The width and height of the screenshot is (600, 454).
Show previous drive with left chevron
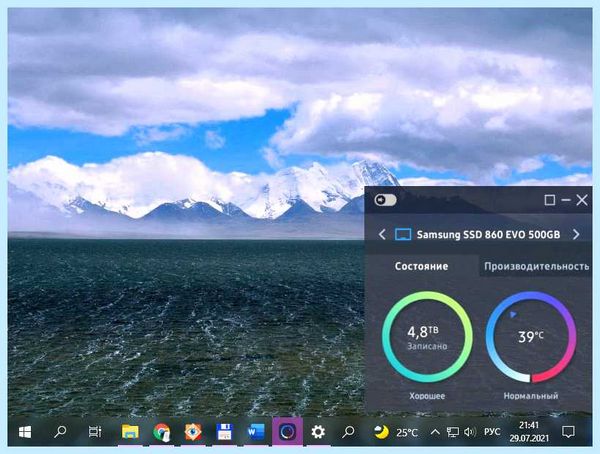[x=382, y=234]
